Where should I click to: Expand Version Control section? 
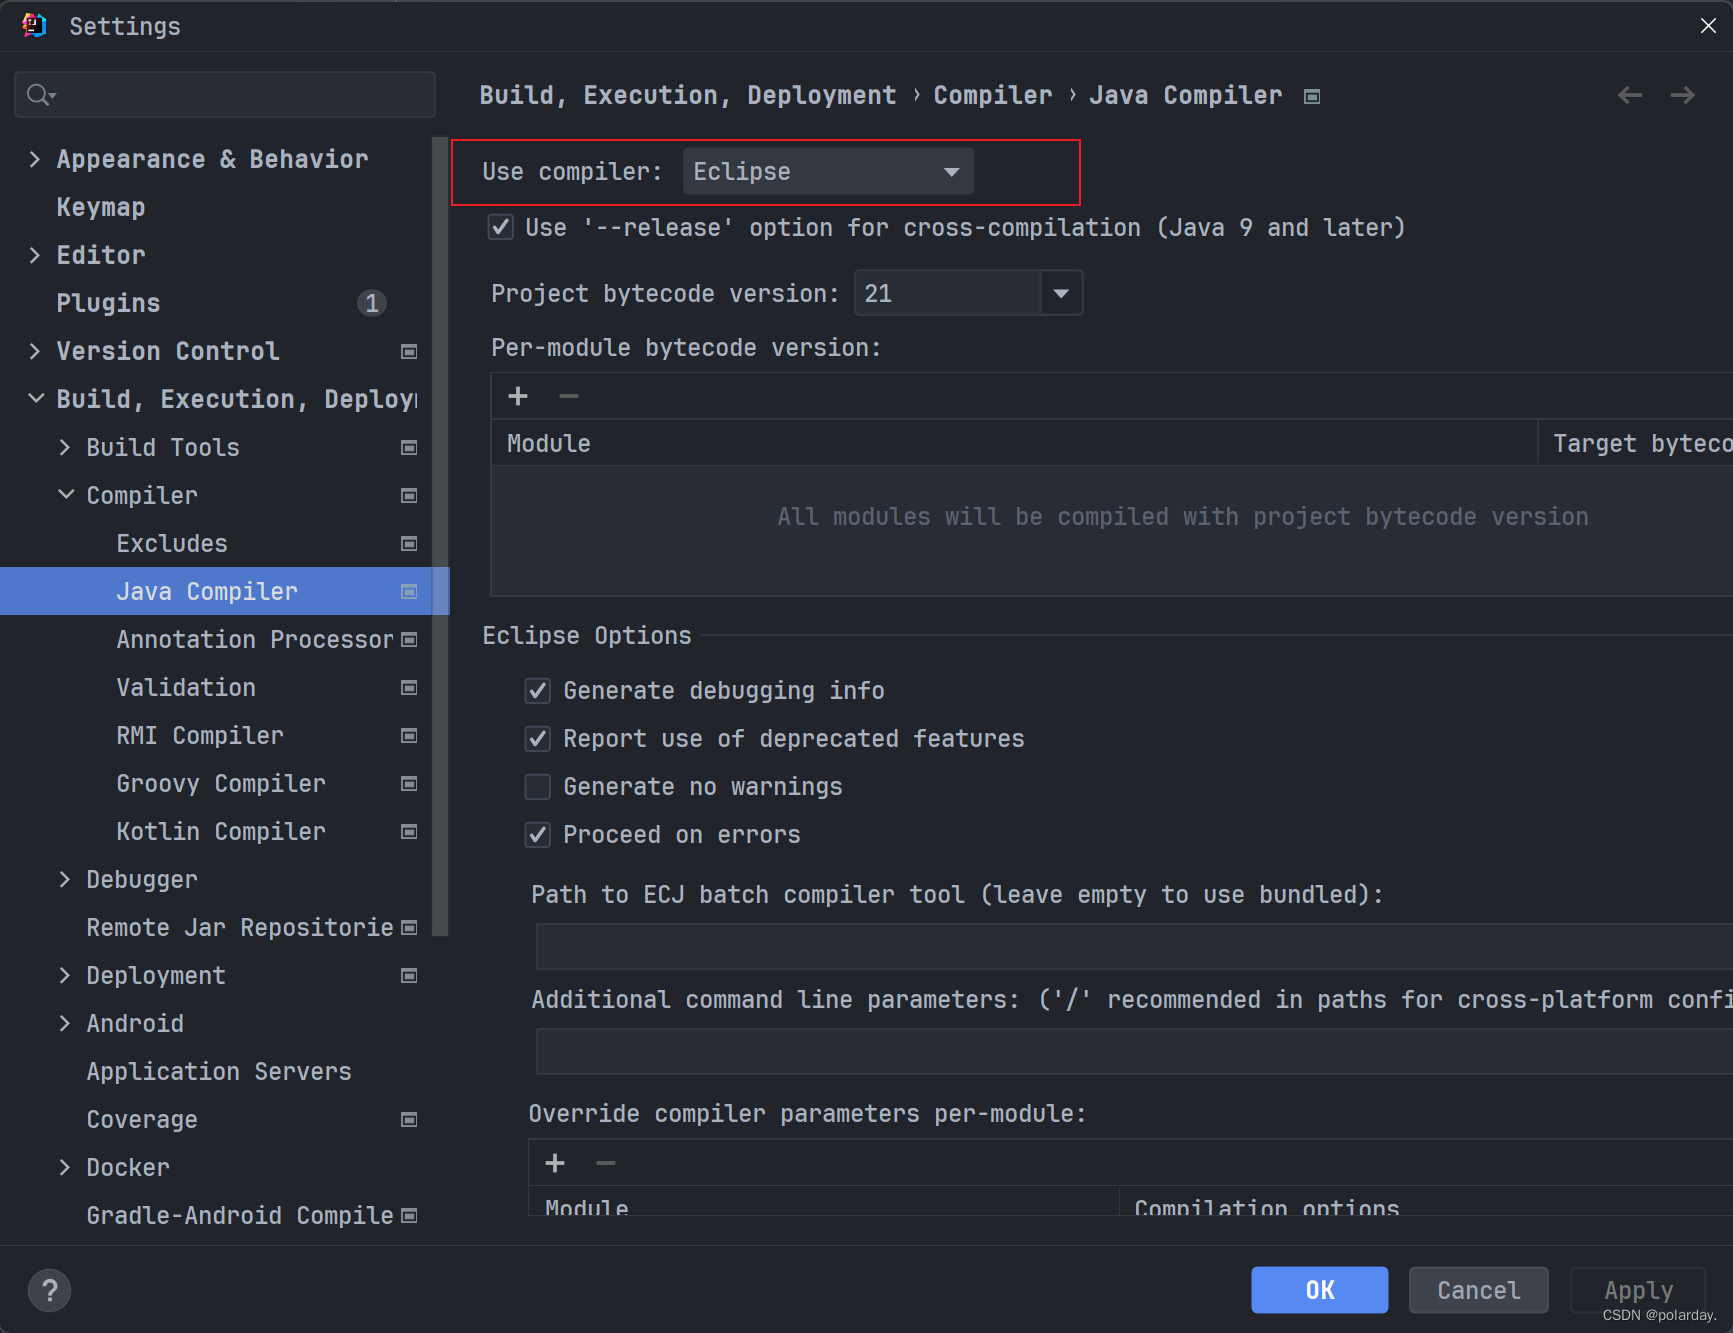[x=35, y=351]
